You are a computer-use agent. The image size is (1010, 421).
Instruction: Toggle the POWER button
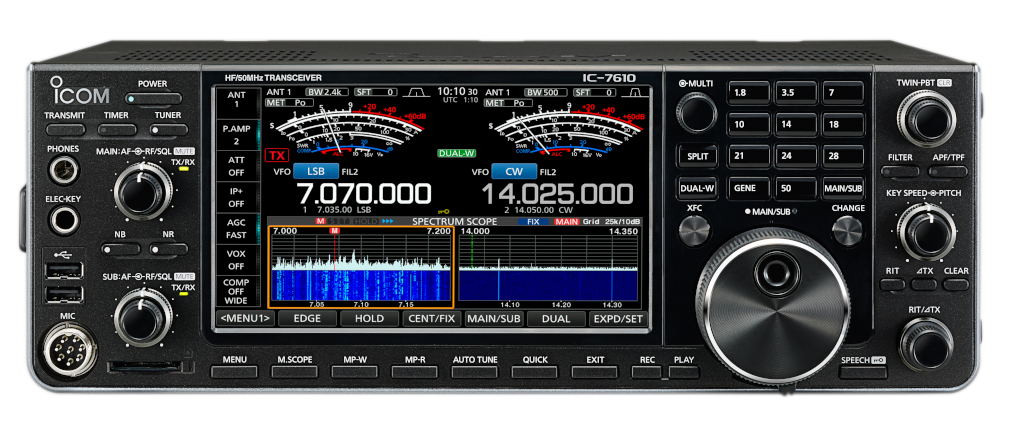[153, 98]
